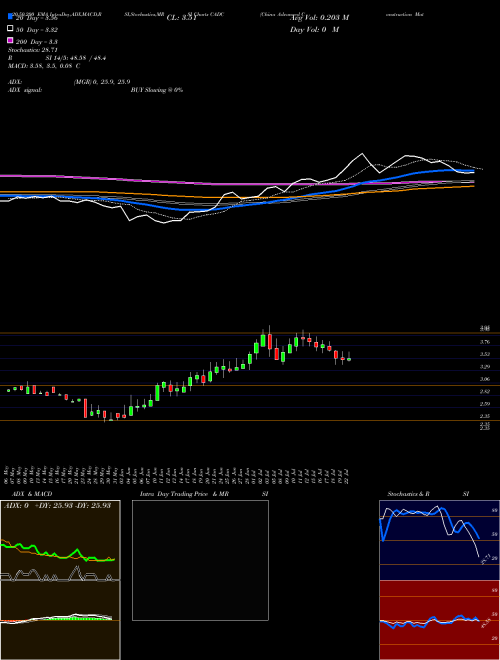Click the 'BUY Slowing @ 0%' signal text
500x660 pixels.
(x=157, y=90)
